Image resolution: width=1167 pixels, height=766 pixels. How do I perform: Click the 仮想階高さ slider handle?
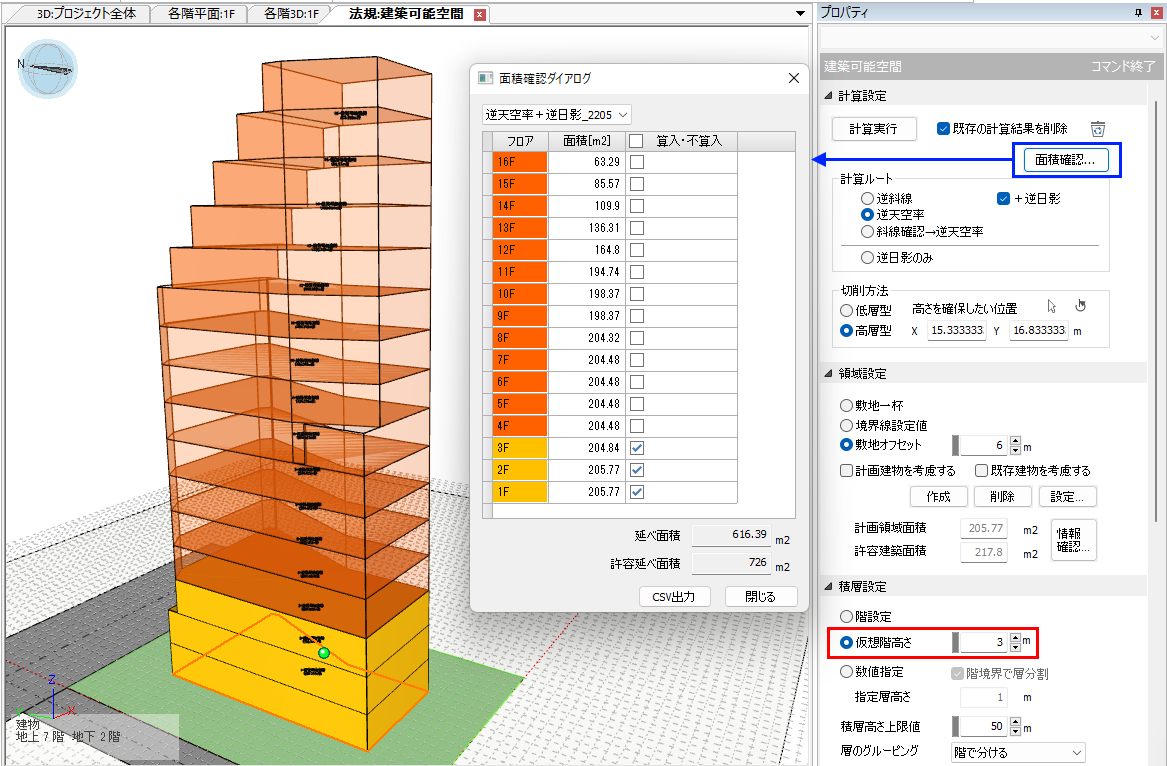point(956,642)
